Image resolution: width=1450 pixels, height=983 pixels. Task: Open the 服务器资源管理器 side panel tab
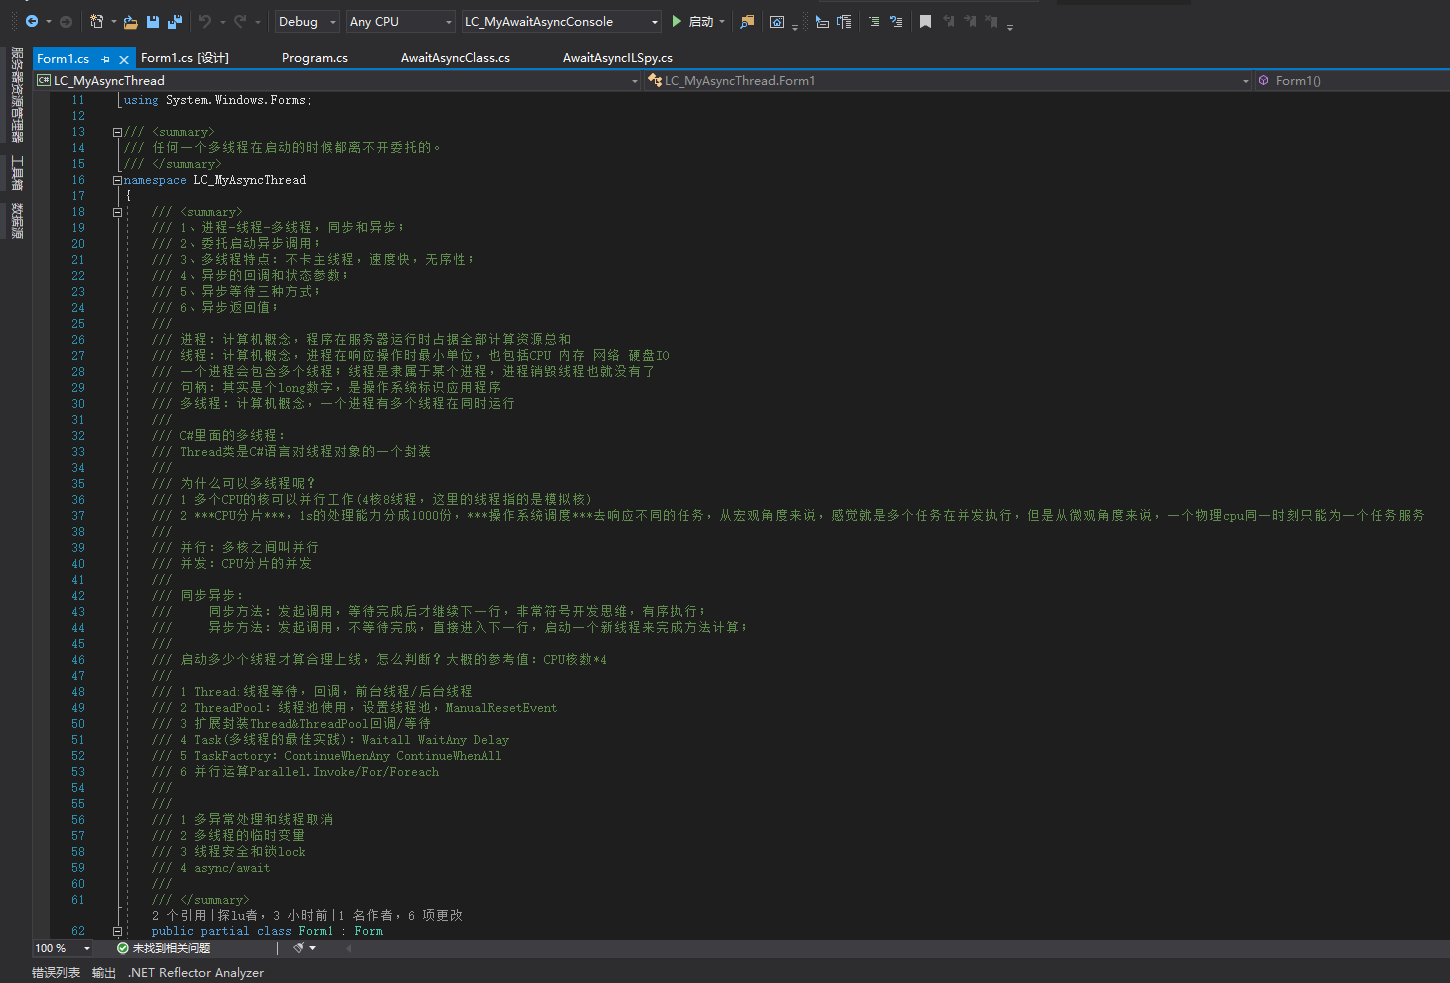tap(17, 95)
